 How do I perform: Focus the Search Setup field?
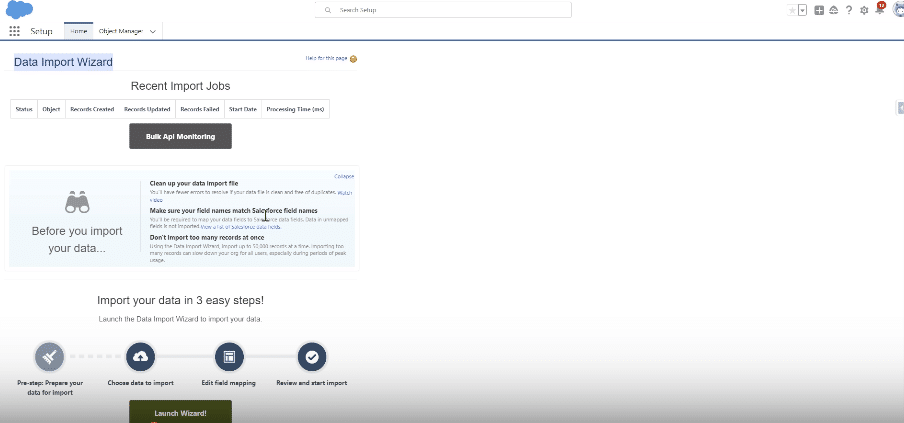pyautogui.click(x=443, y=10)
